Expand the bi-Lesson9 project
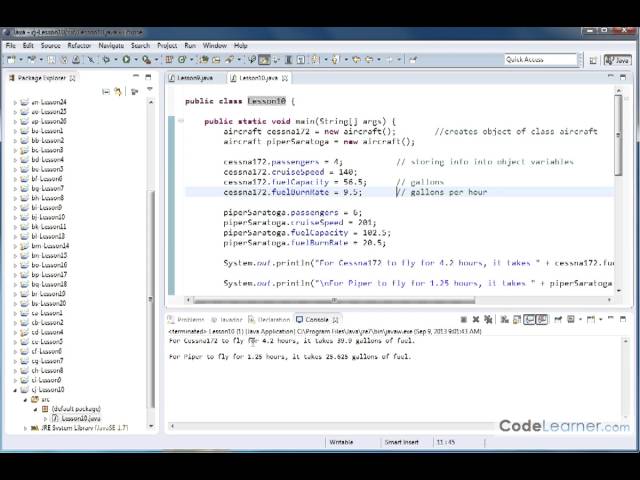640x480 pixels. point(15,208)
